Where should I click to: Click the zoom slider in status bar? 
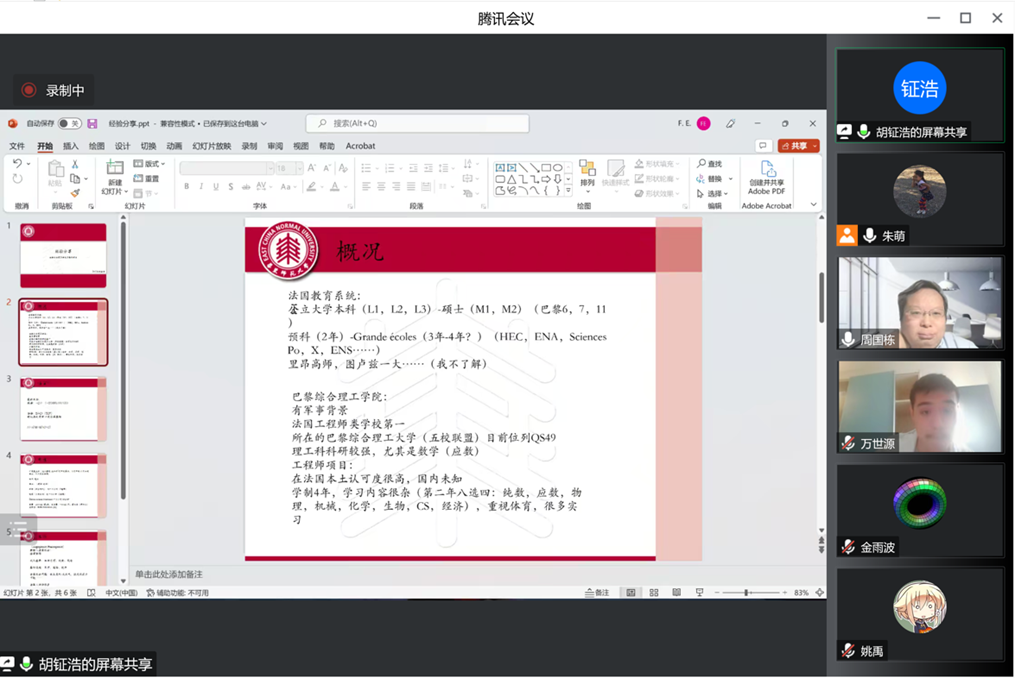(x=747, y=593)
